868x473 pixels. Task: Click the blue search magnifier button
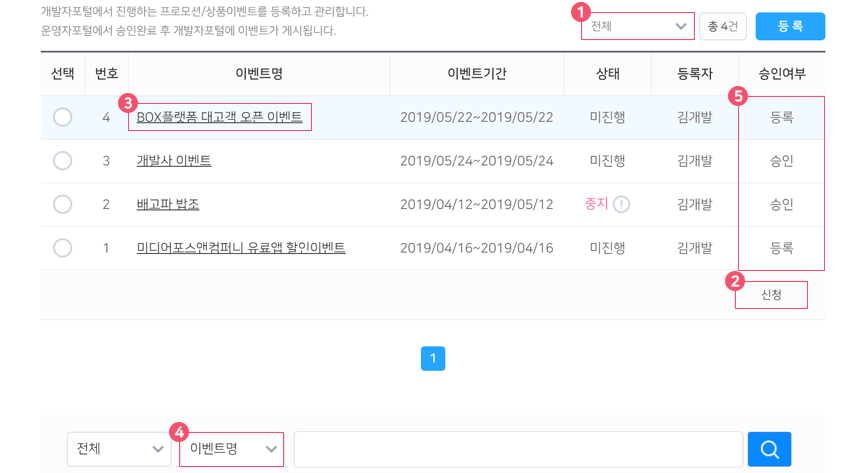click(769, 449)
